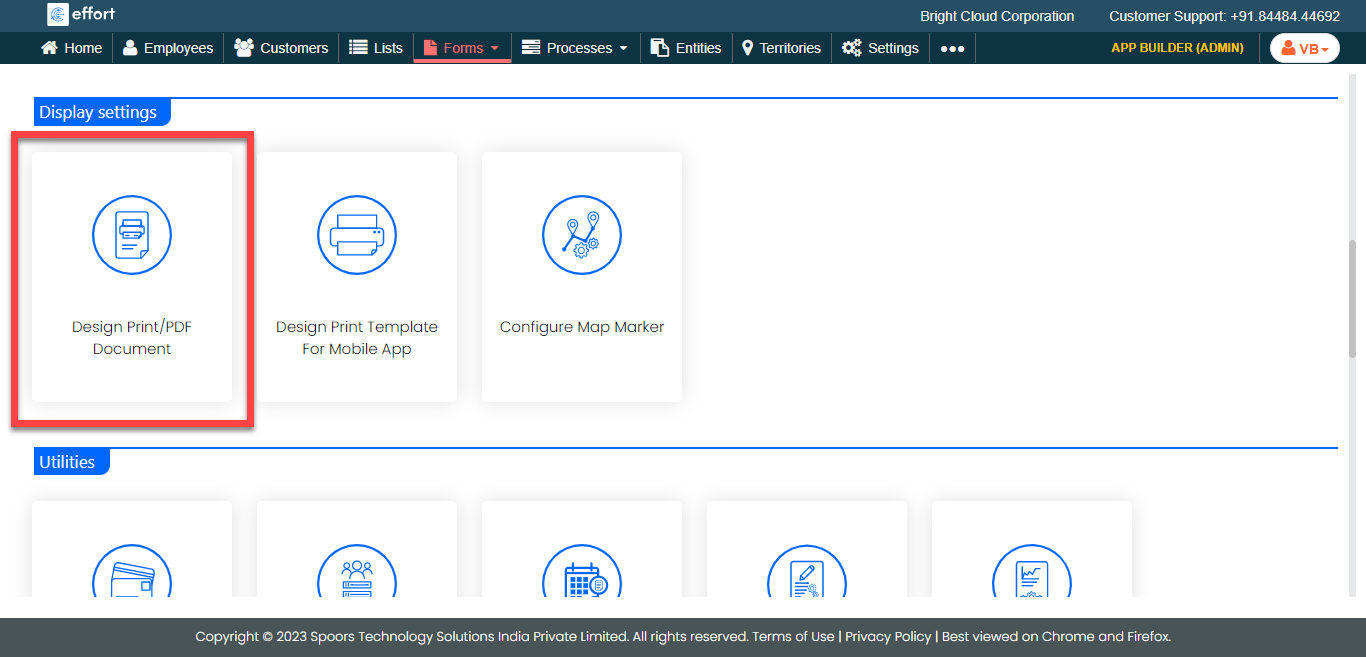Click the document with pencil icon under Utilities

(807, 575)
